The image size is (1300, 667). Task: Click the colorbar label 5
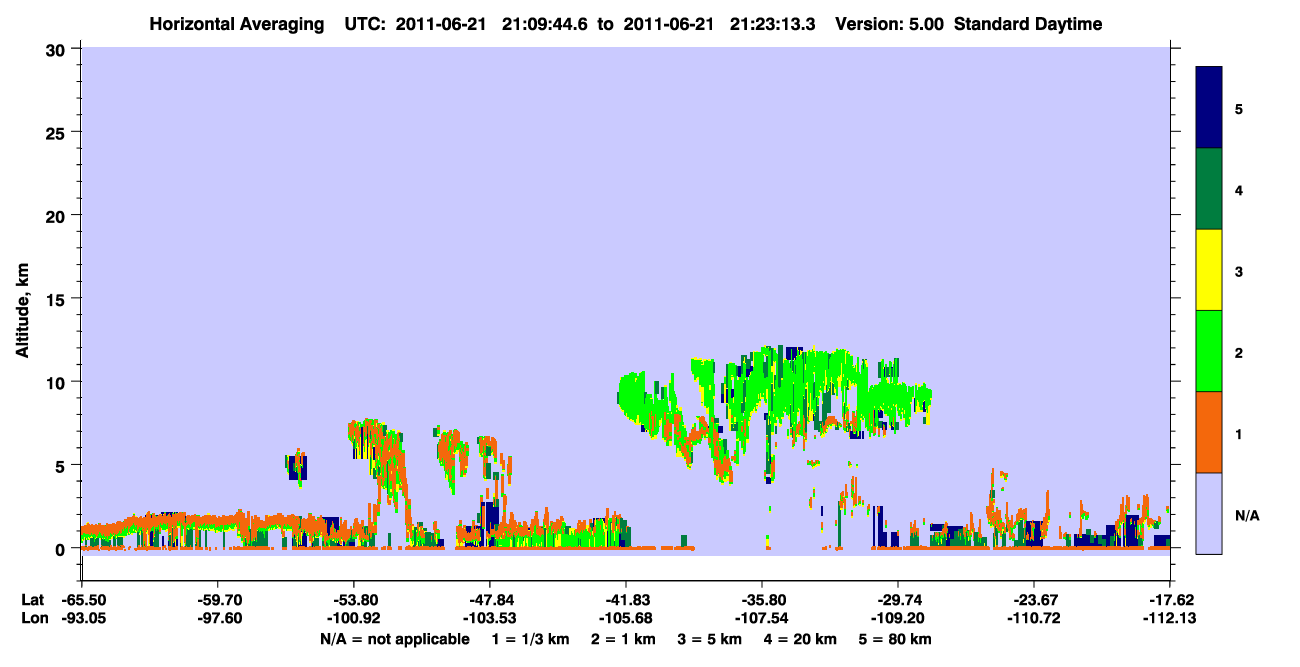point(1239,109)
